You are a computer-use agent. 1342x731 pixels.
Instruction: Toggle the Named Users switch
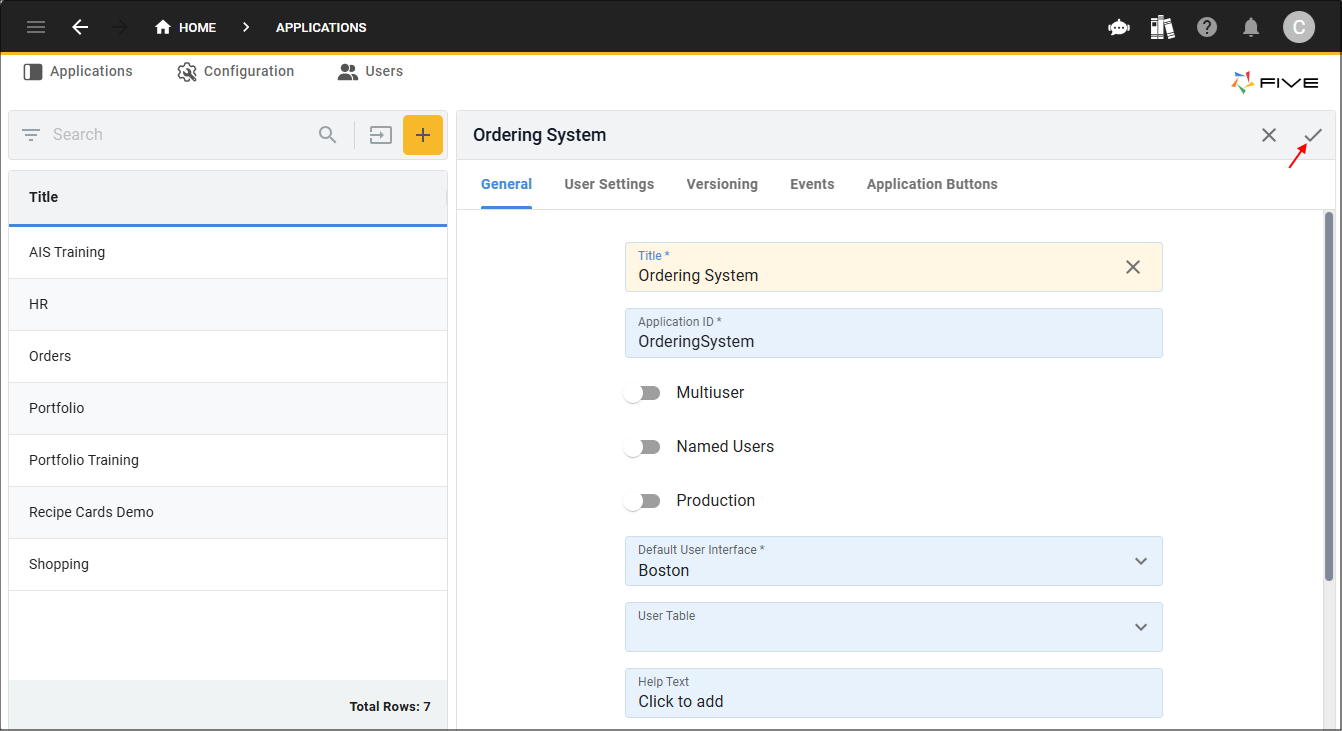click(642, 447)
